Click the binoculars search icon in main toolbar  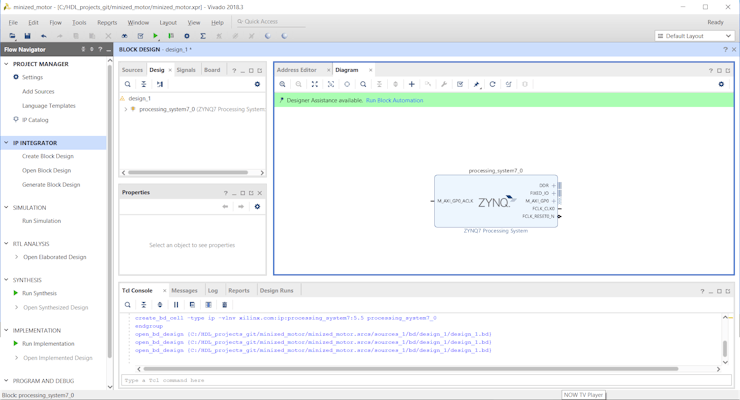point(124,36)
